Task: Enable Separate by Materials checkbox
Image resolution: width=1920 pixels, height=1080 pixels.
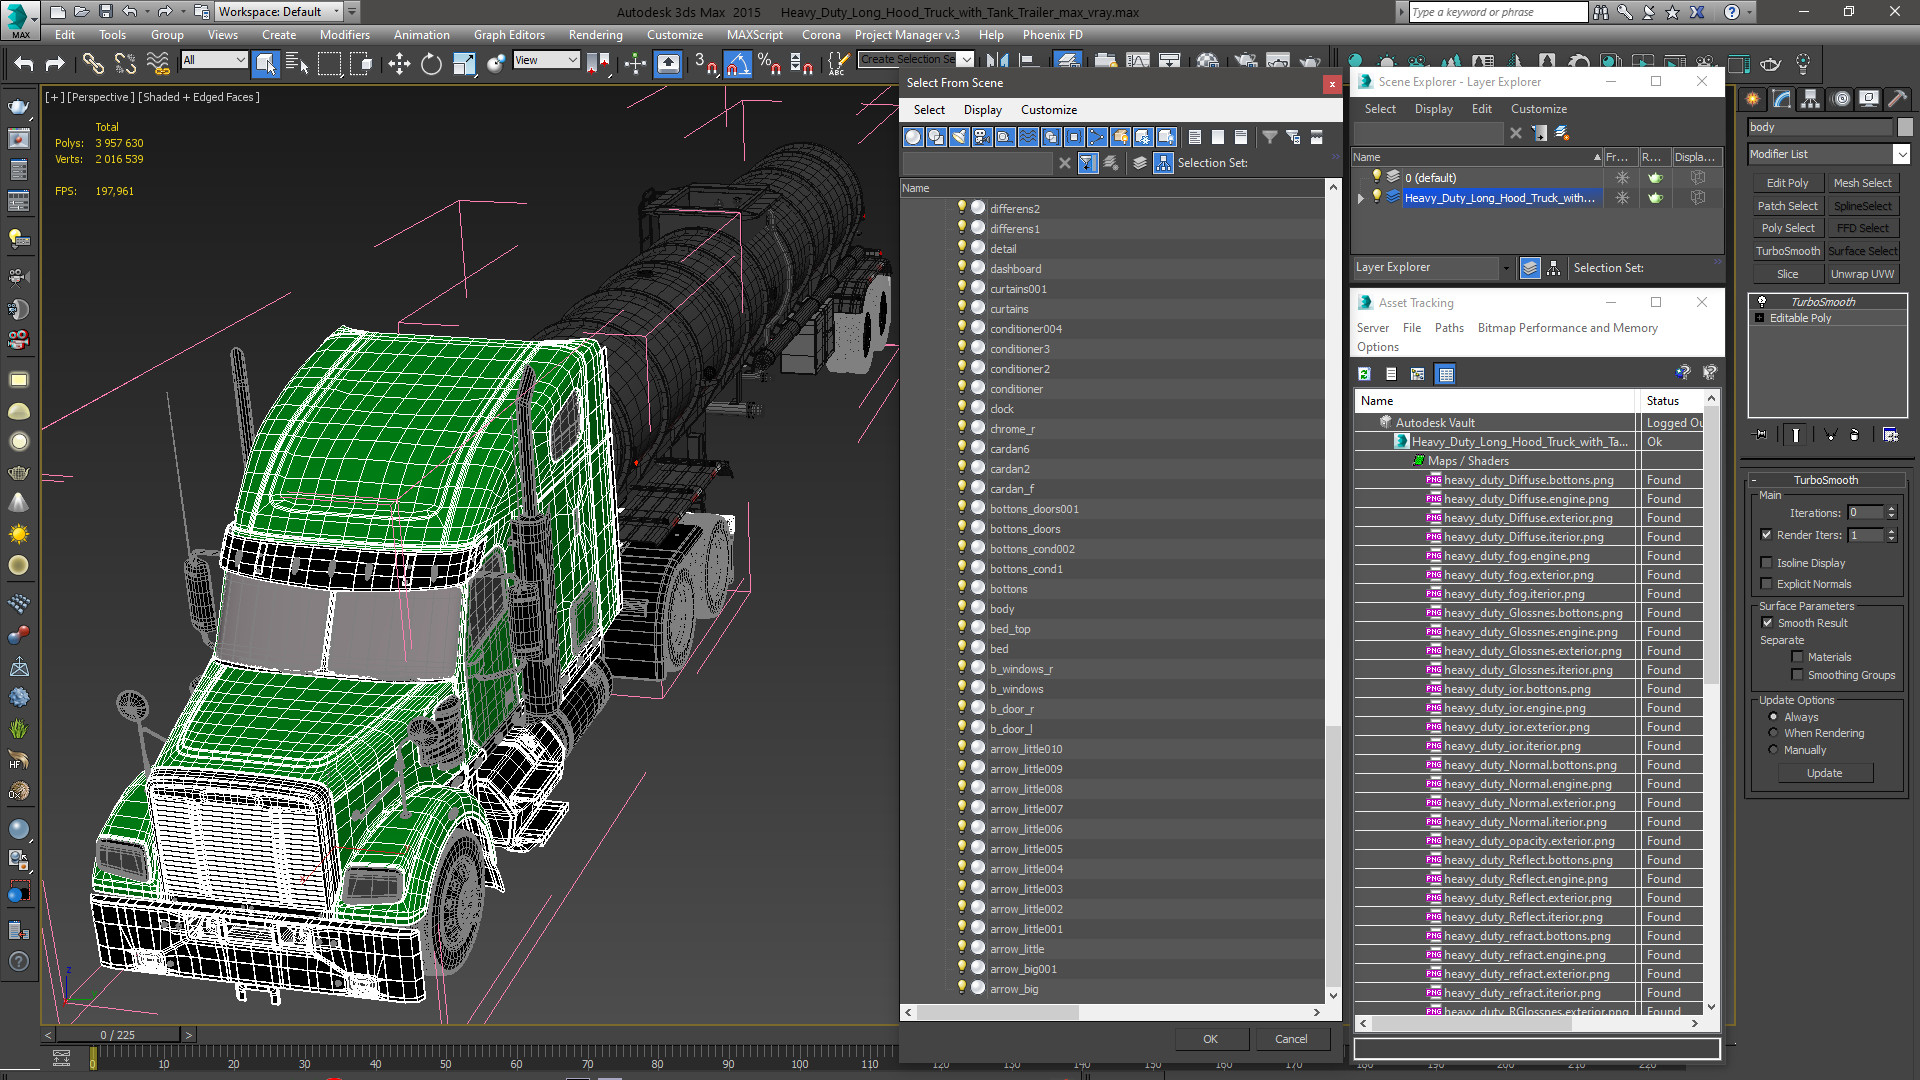Action: (1797, 657)
